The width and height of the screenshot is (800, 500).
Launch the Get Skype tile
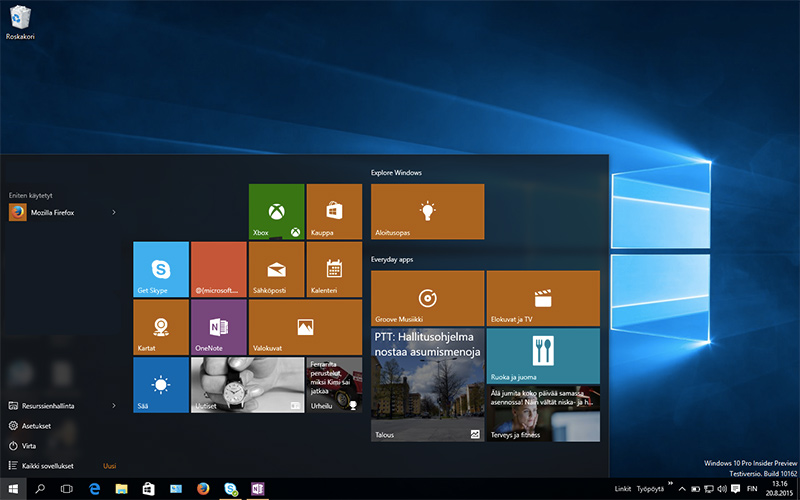coord(160,269)
